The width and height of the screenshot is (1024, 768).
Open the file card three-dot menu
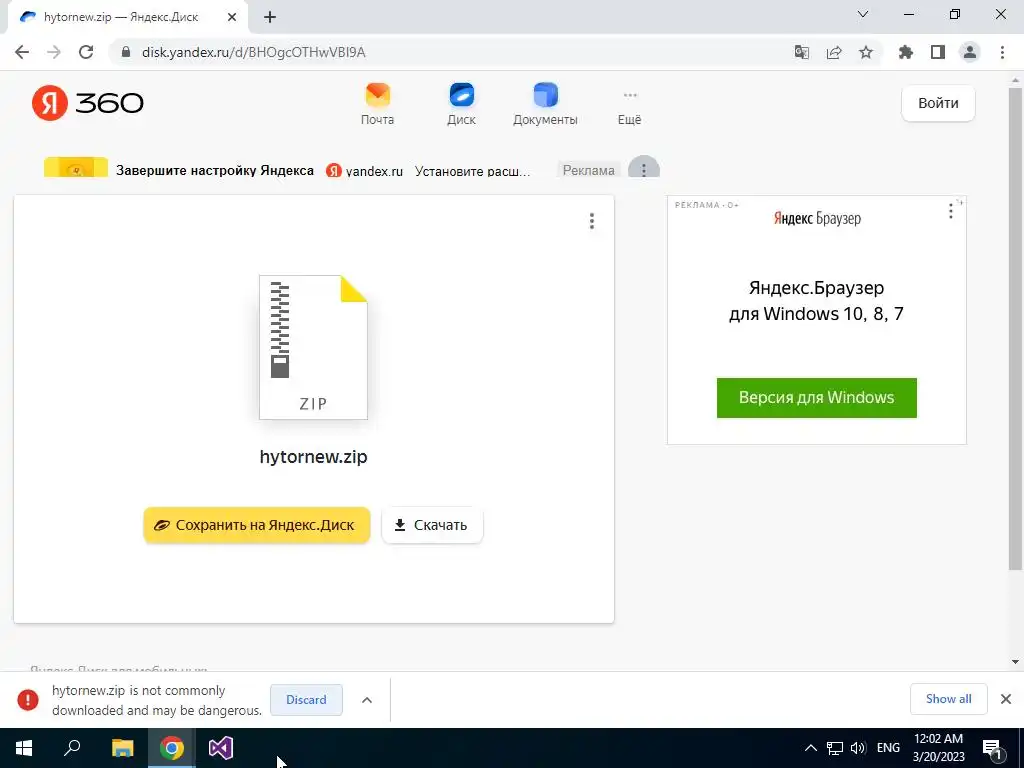click(x=592, y=221)
